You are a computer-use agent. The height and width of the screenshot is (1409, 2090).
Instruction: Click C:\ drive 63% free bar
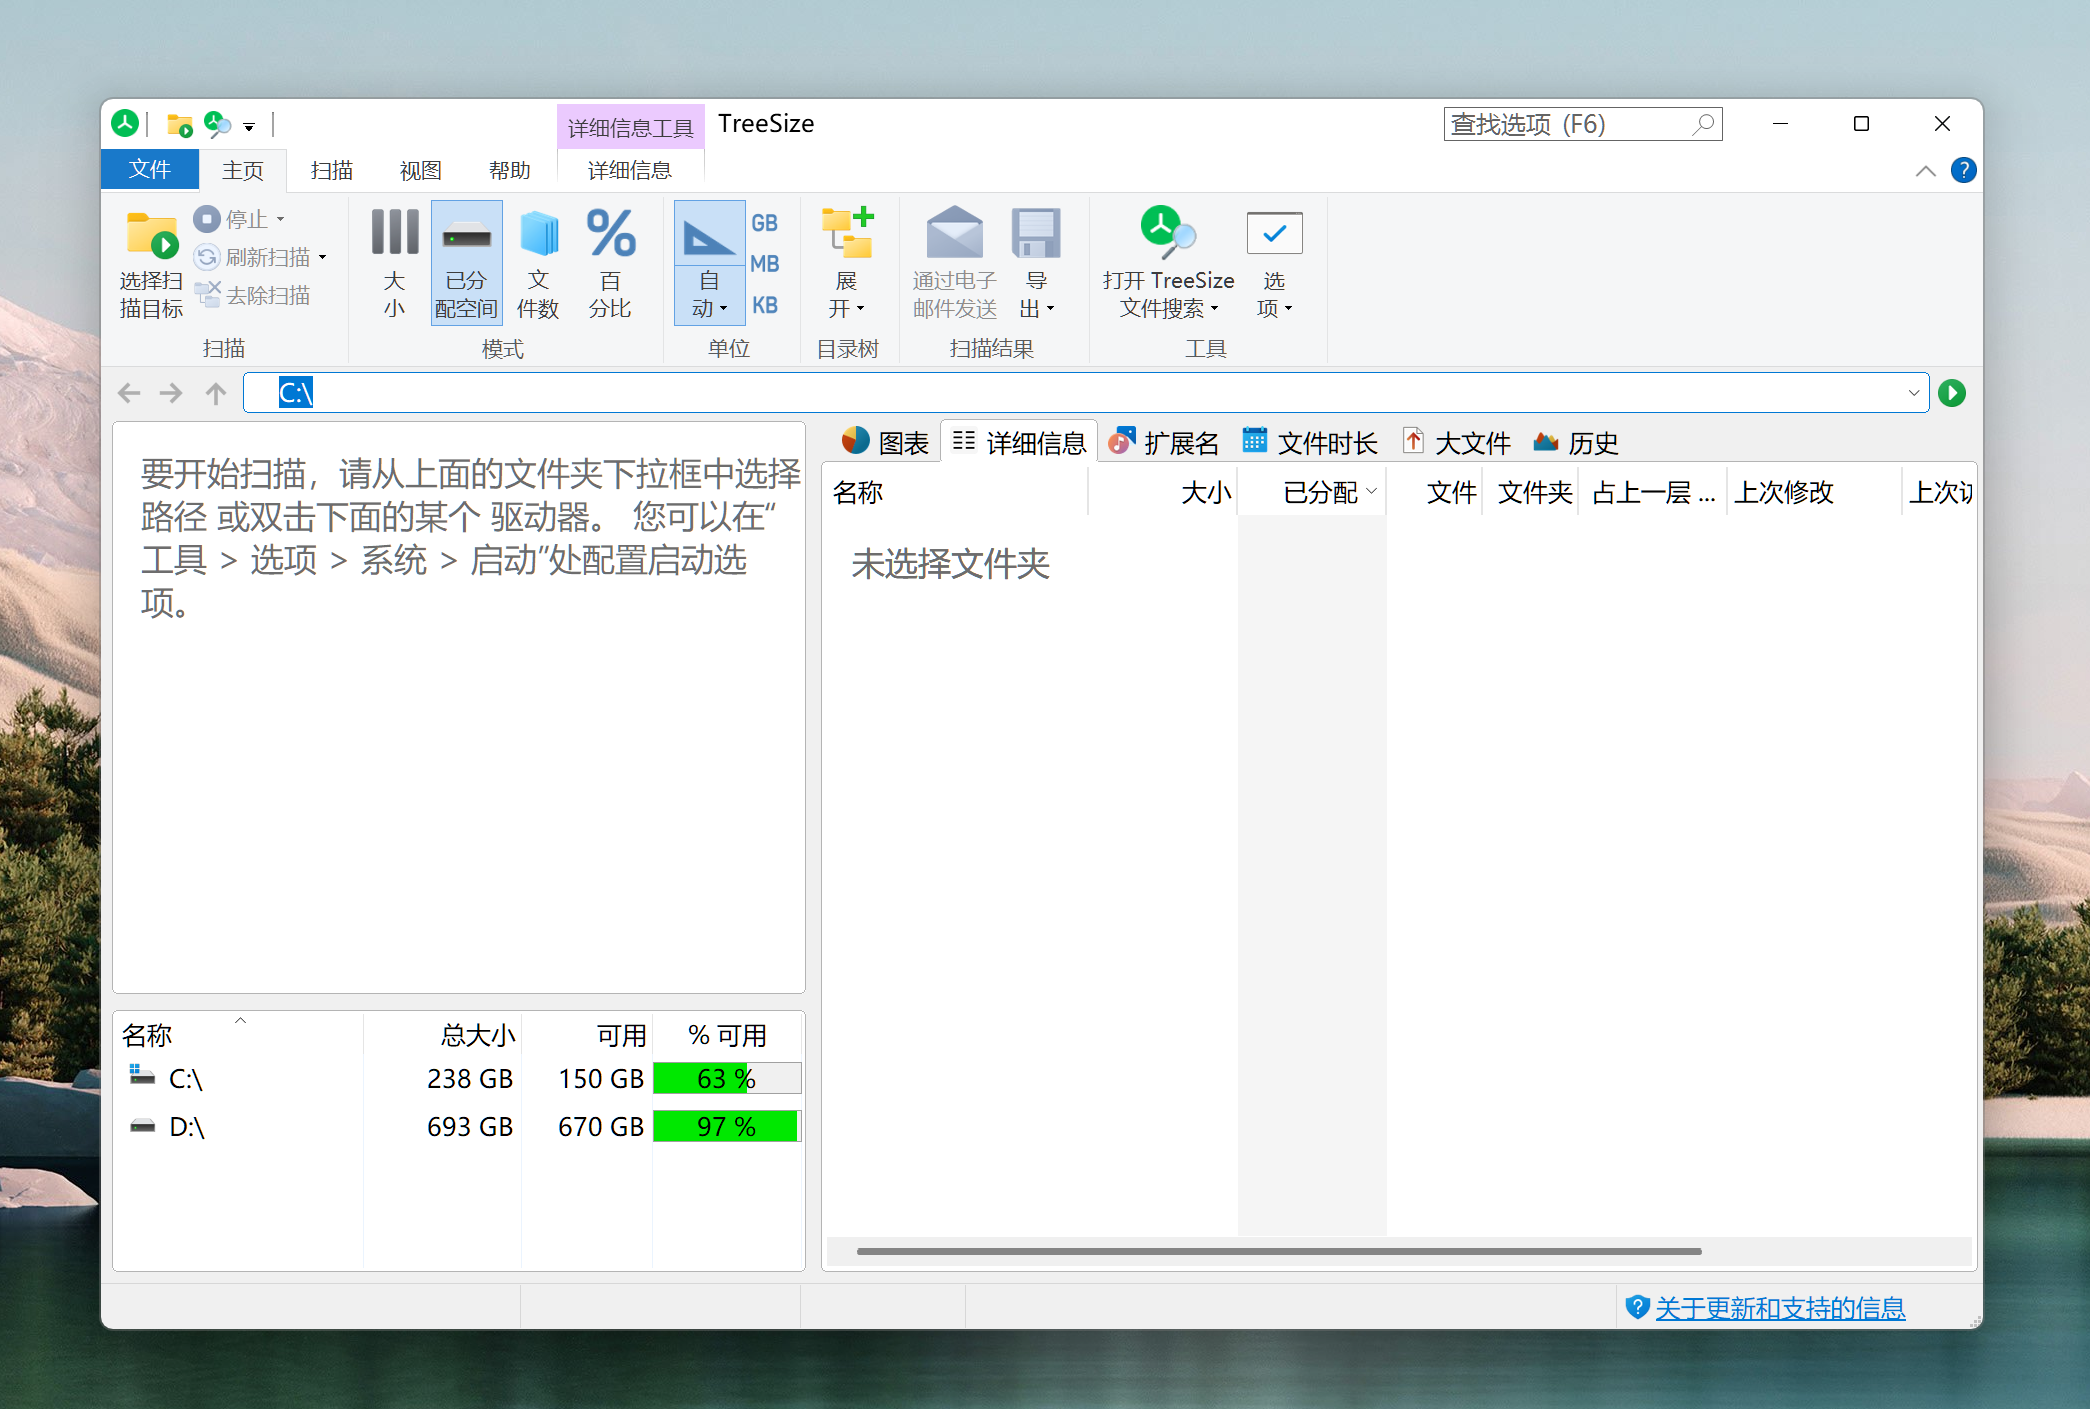(727, 1079)
